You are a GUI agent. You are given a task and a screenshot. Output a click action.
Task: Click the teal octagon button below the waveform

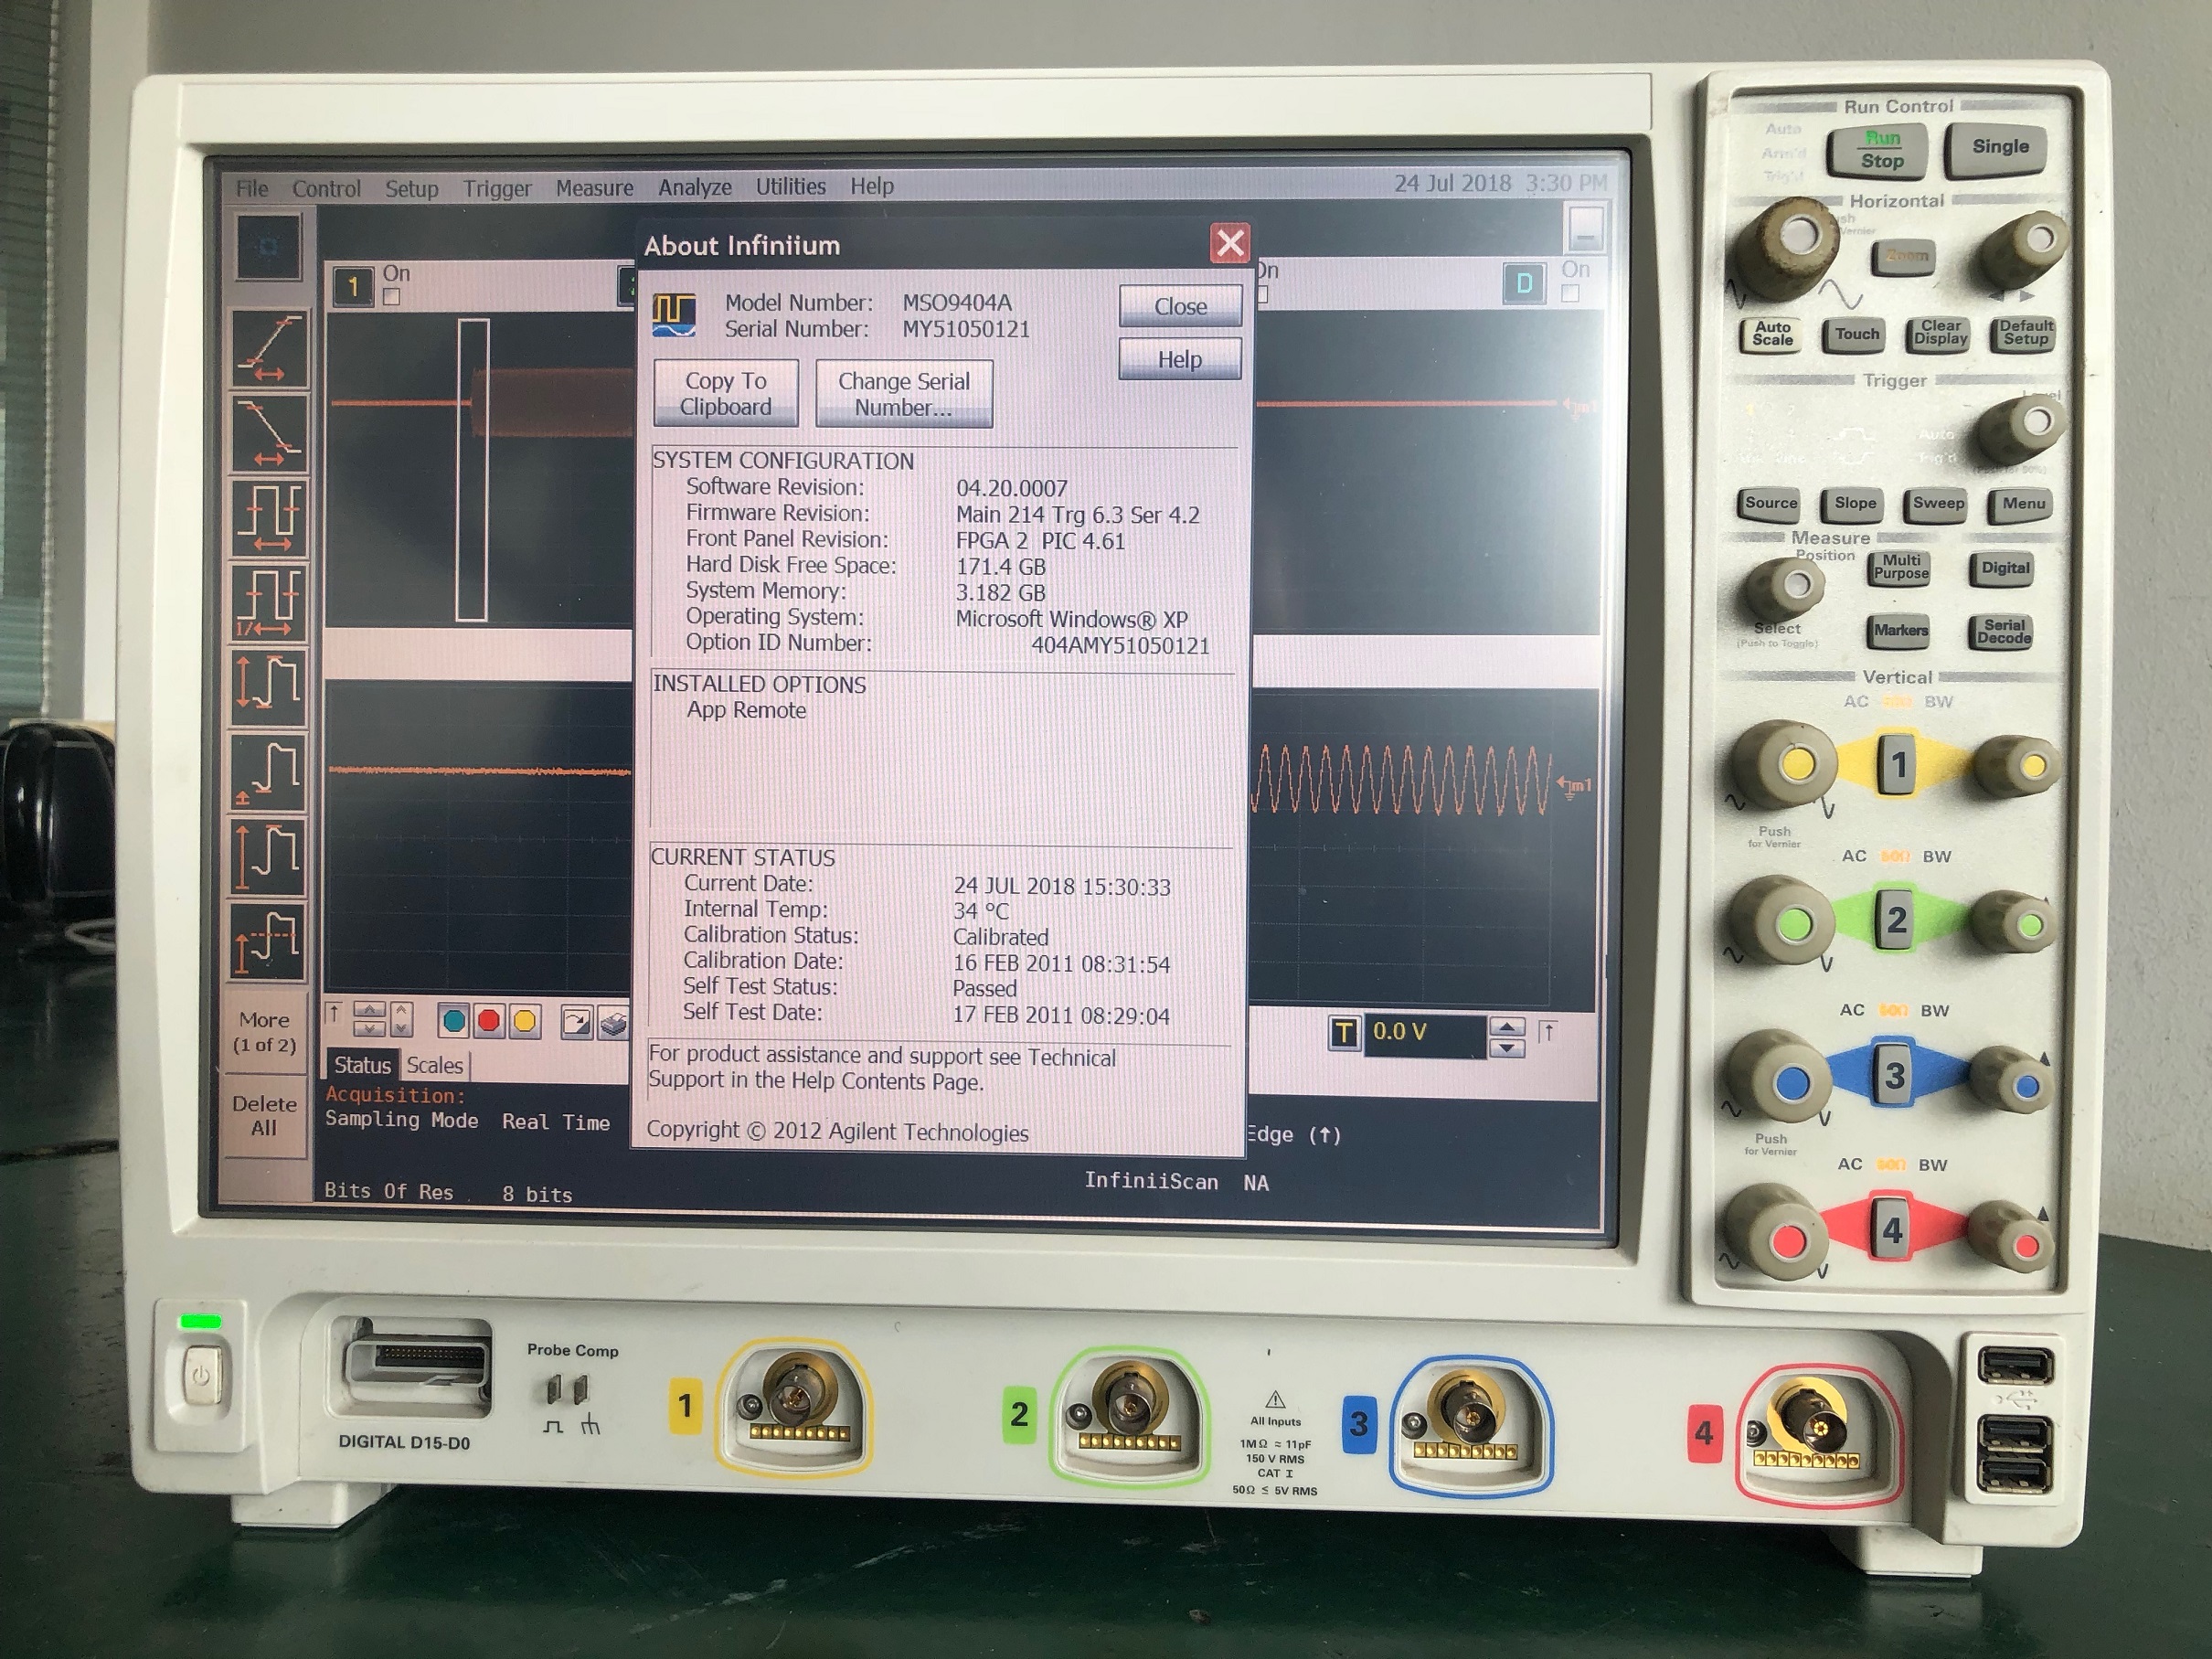[453, 1021]
